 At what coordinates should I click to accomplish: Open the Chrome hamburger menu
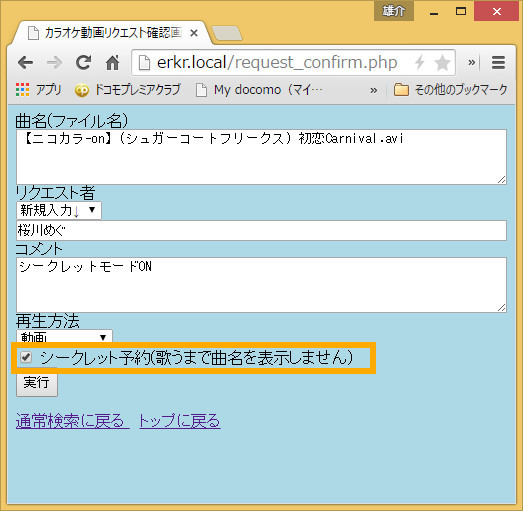pos(498,62)
